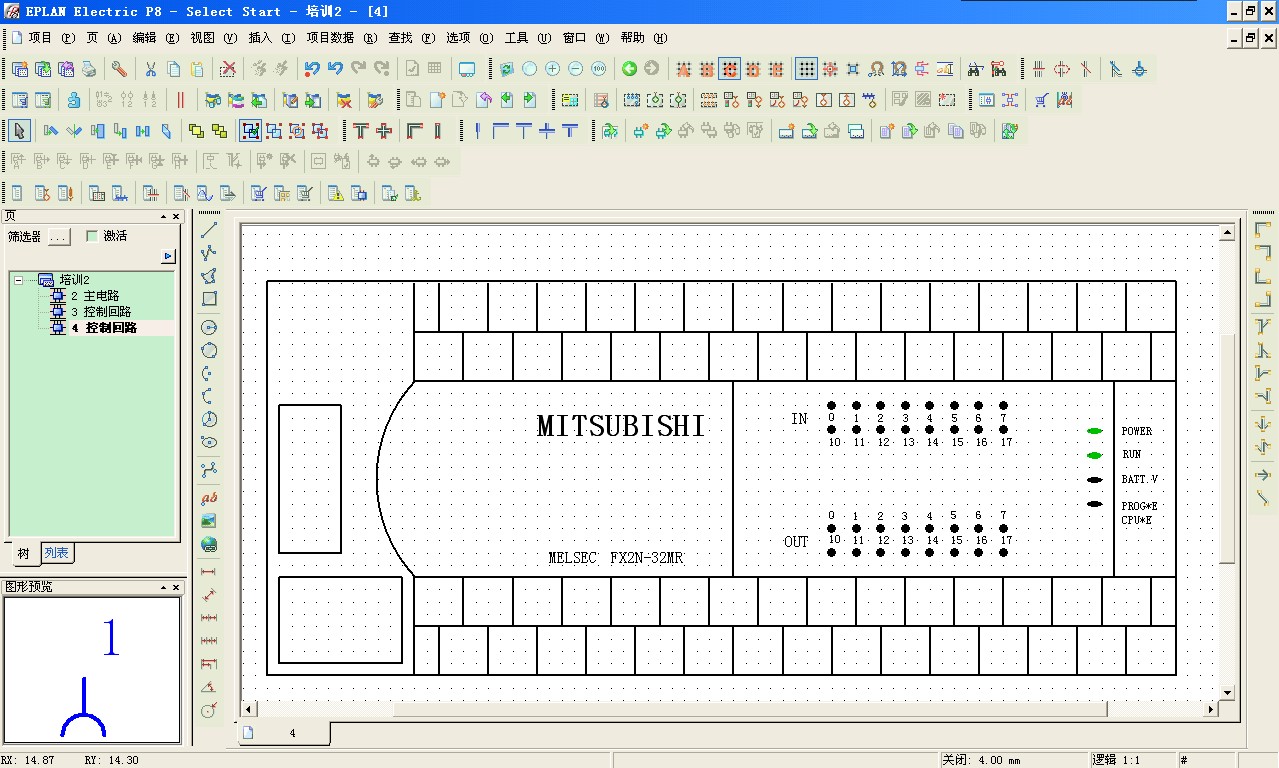1279x768 pixels.
Task: Click the horizontal scrollbar right arrow
Action: tap(1210, 709)
